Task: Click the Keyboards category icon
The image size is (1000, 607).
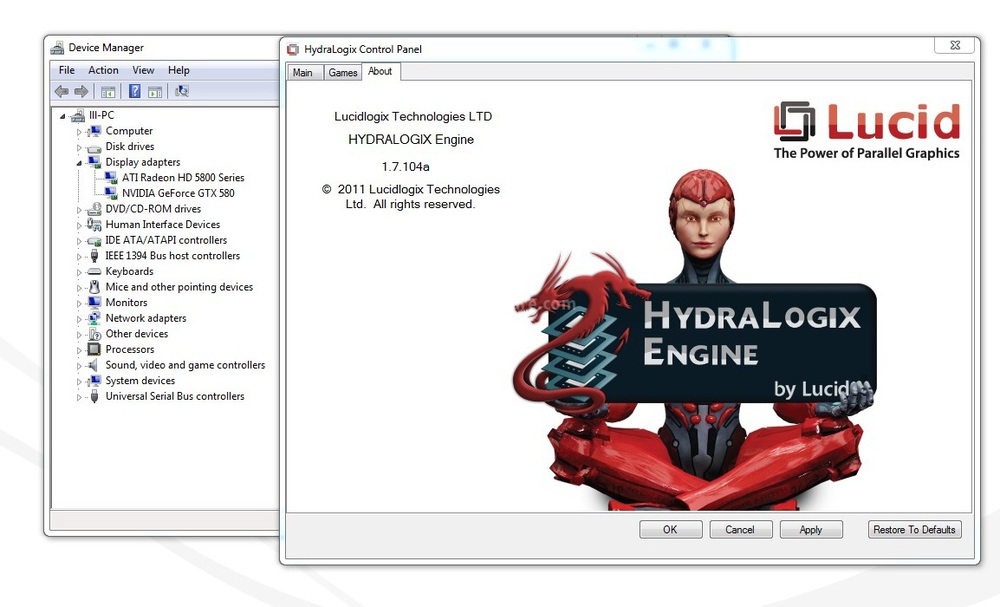Action: tap(94, 272)
